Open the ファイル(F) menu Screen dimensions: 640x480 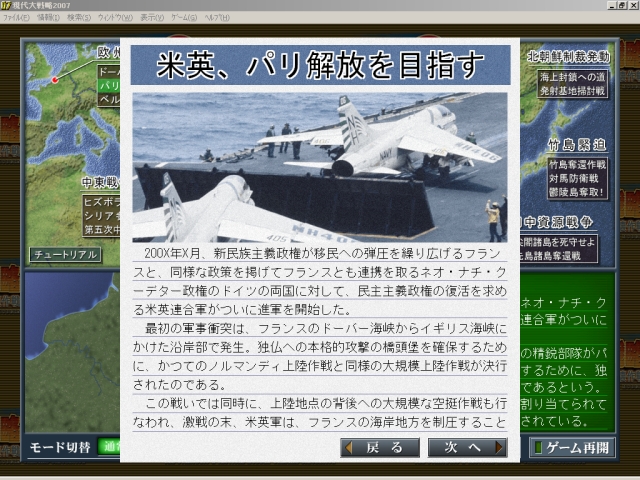[16, 18]
